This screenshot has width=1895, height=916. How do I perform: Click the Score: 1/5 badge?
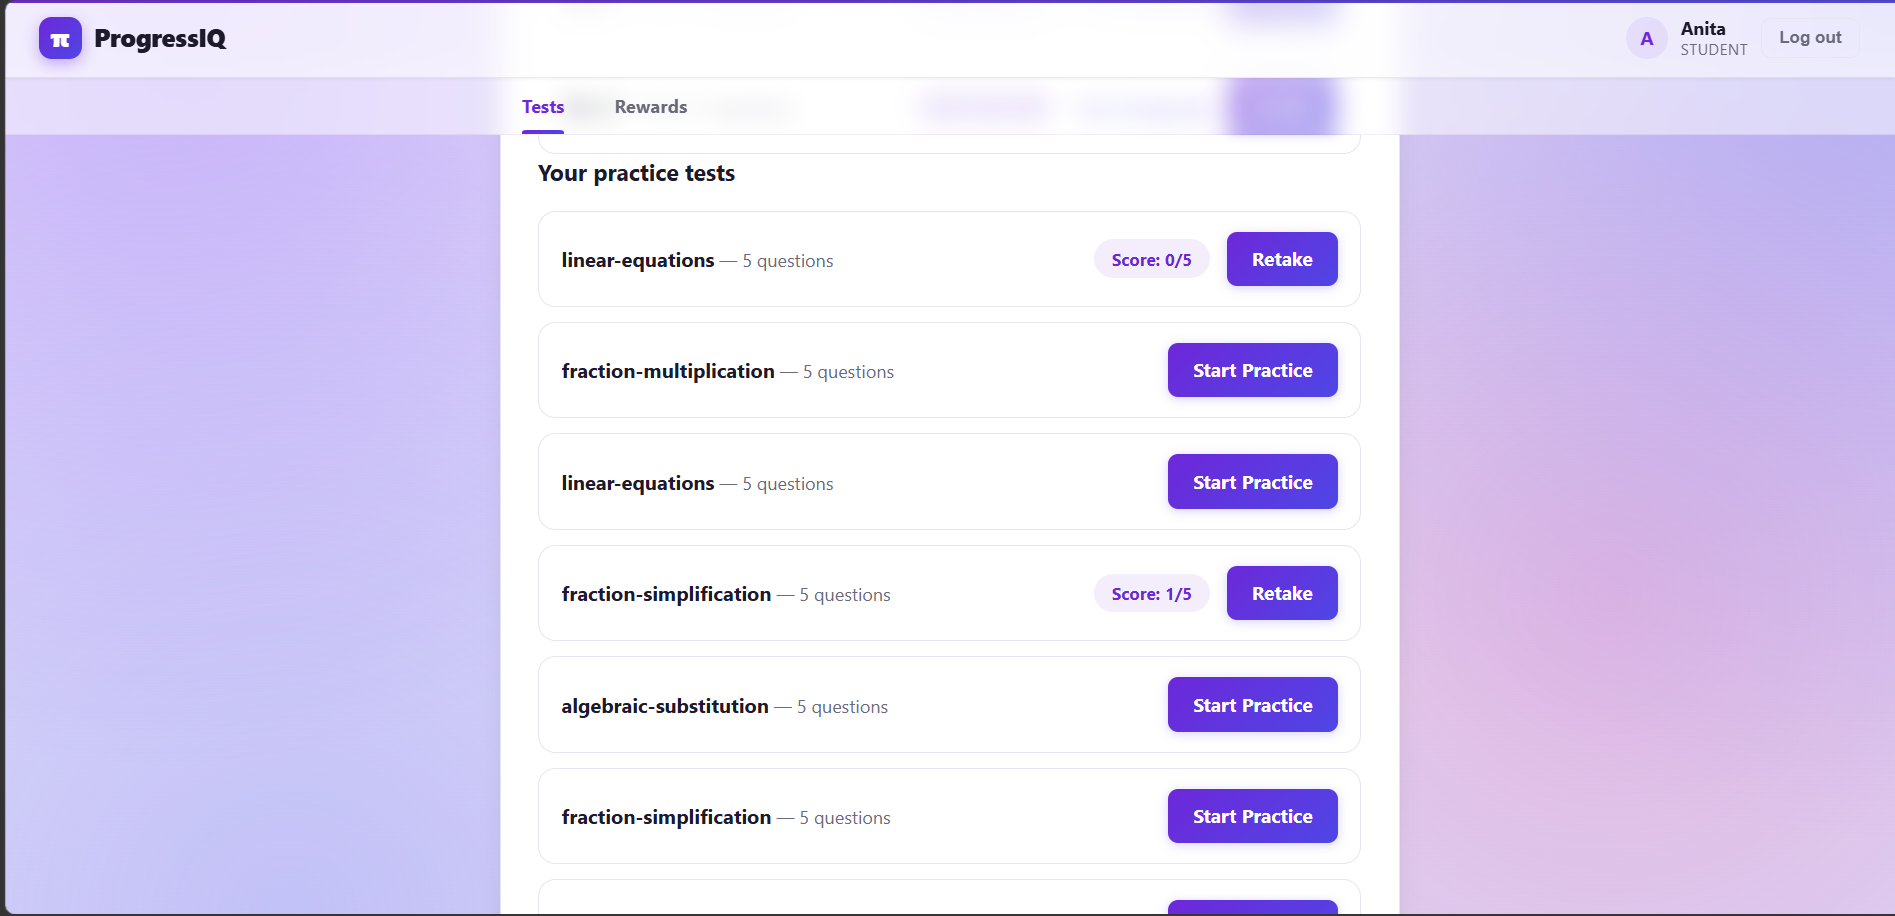1151,594
